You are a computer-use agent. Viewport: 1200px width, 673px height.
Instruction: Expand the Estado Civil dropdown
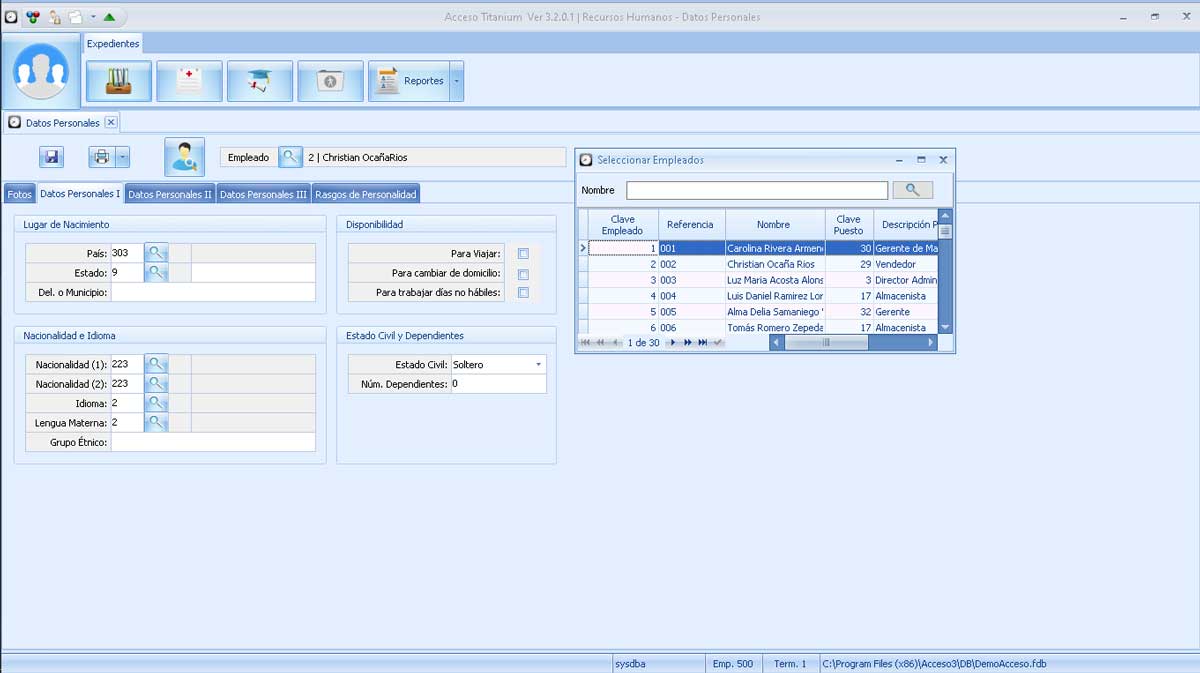pyautogui.click(x=538, y=365)
